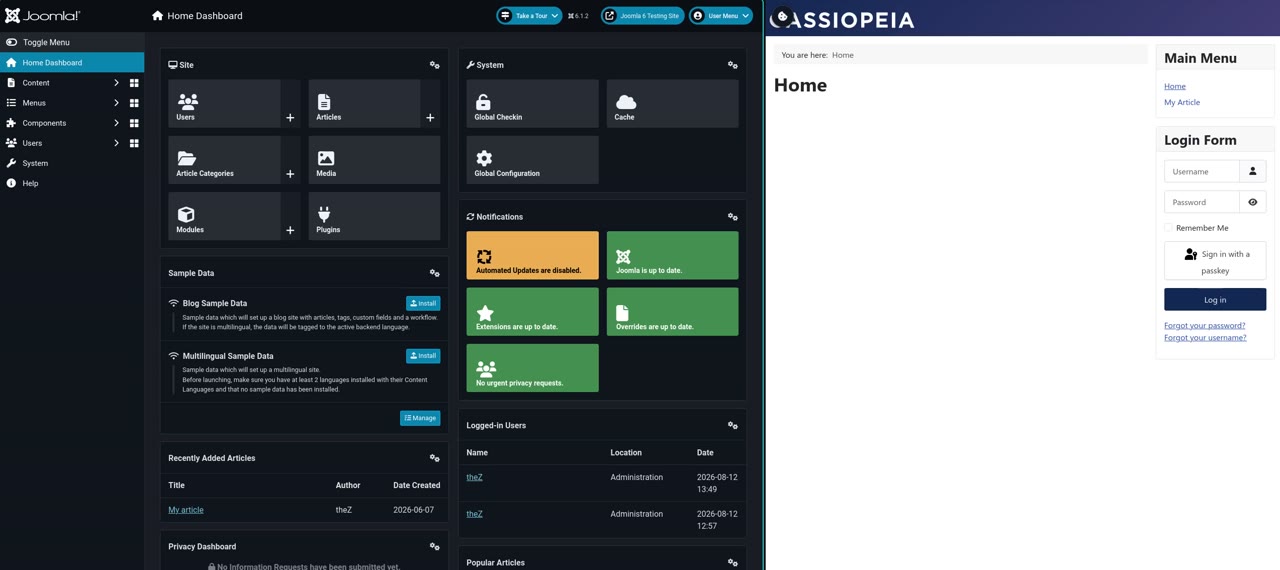
Task: Expand Content submenu in sidebar
Action: 116,83
